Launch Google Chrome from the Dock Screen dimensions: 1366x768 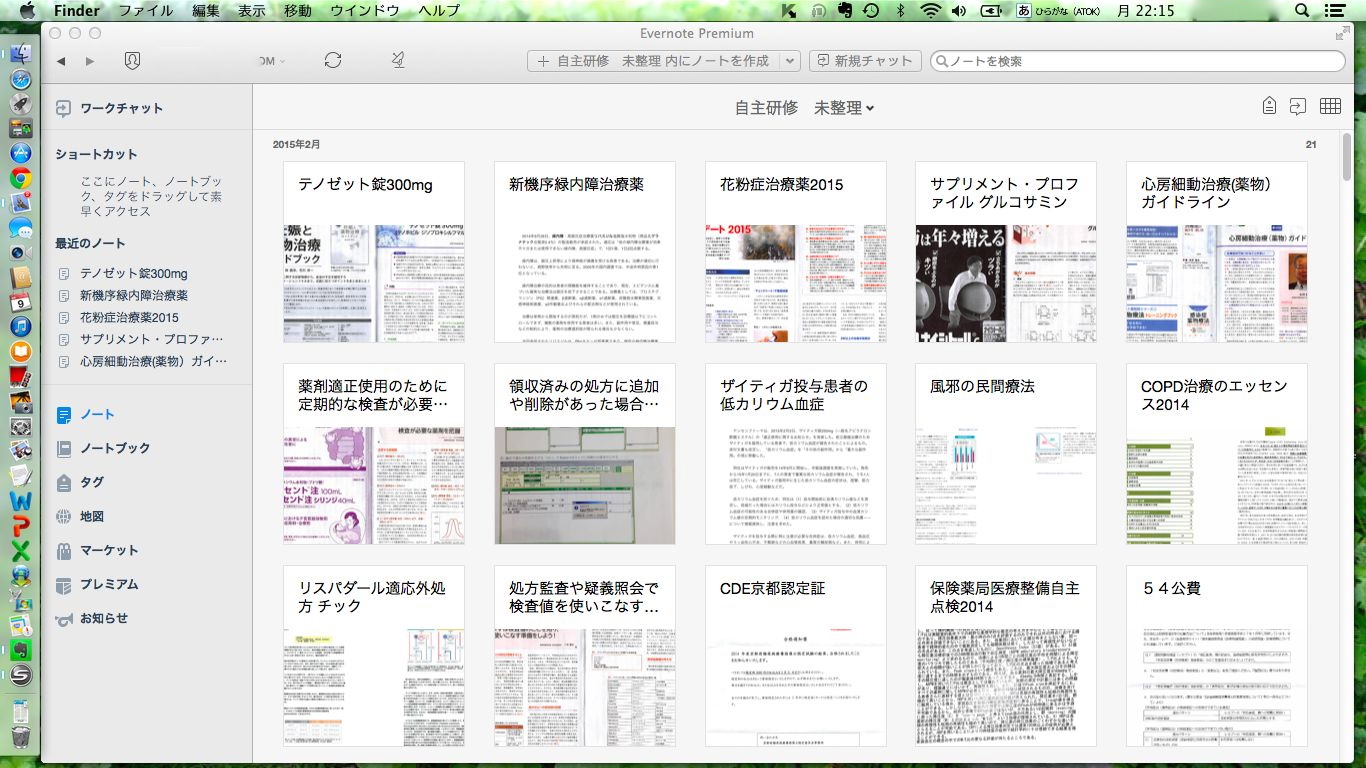(20, 179)
